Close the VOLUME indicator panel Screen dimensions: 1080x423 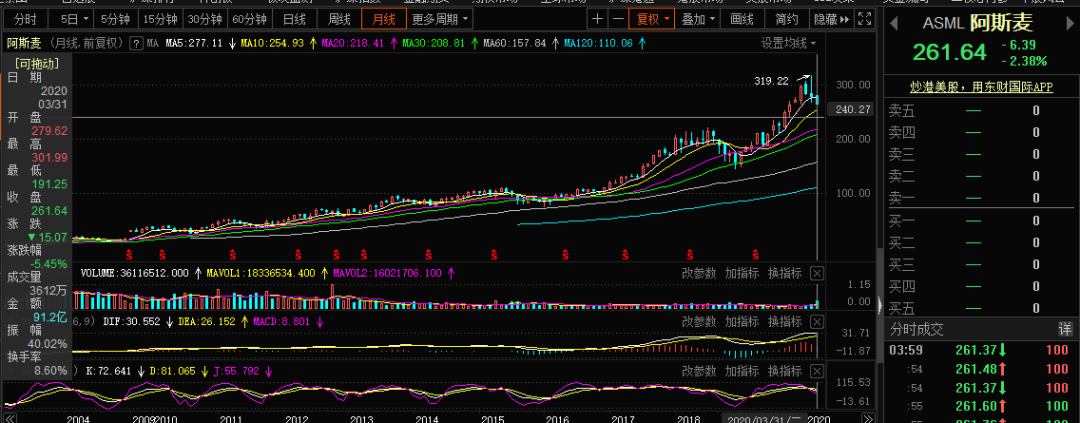click(817, 273)
